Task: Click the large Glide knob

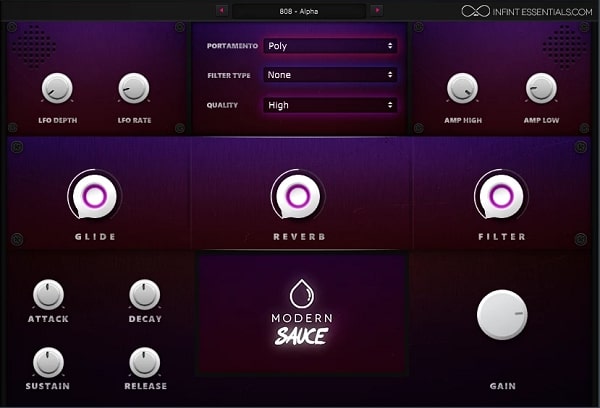Action: (x=95, y=196)
